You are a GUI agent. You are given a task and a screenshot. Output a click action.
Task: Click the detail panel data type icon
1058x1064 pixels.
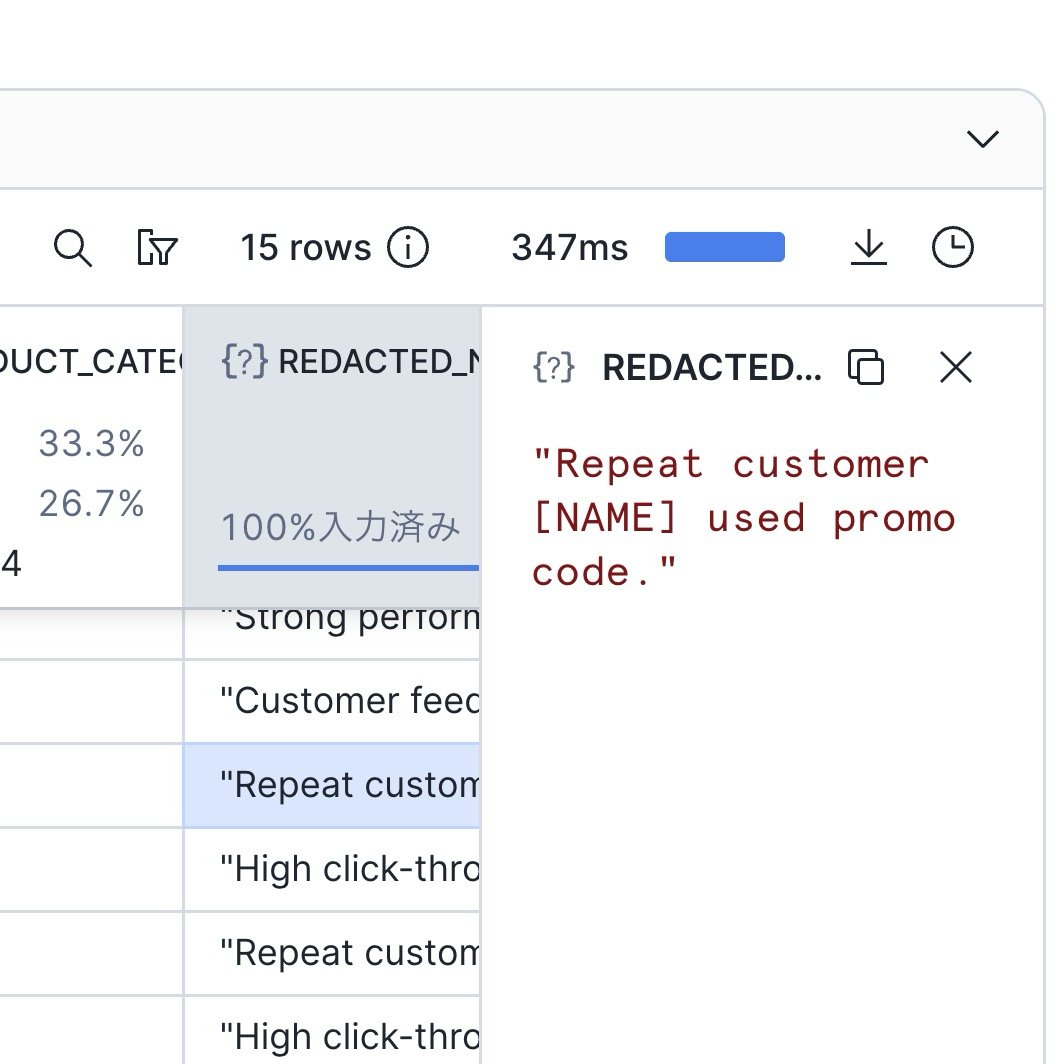(554, 367)
